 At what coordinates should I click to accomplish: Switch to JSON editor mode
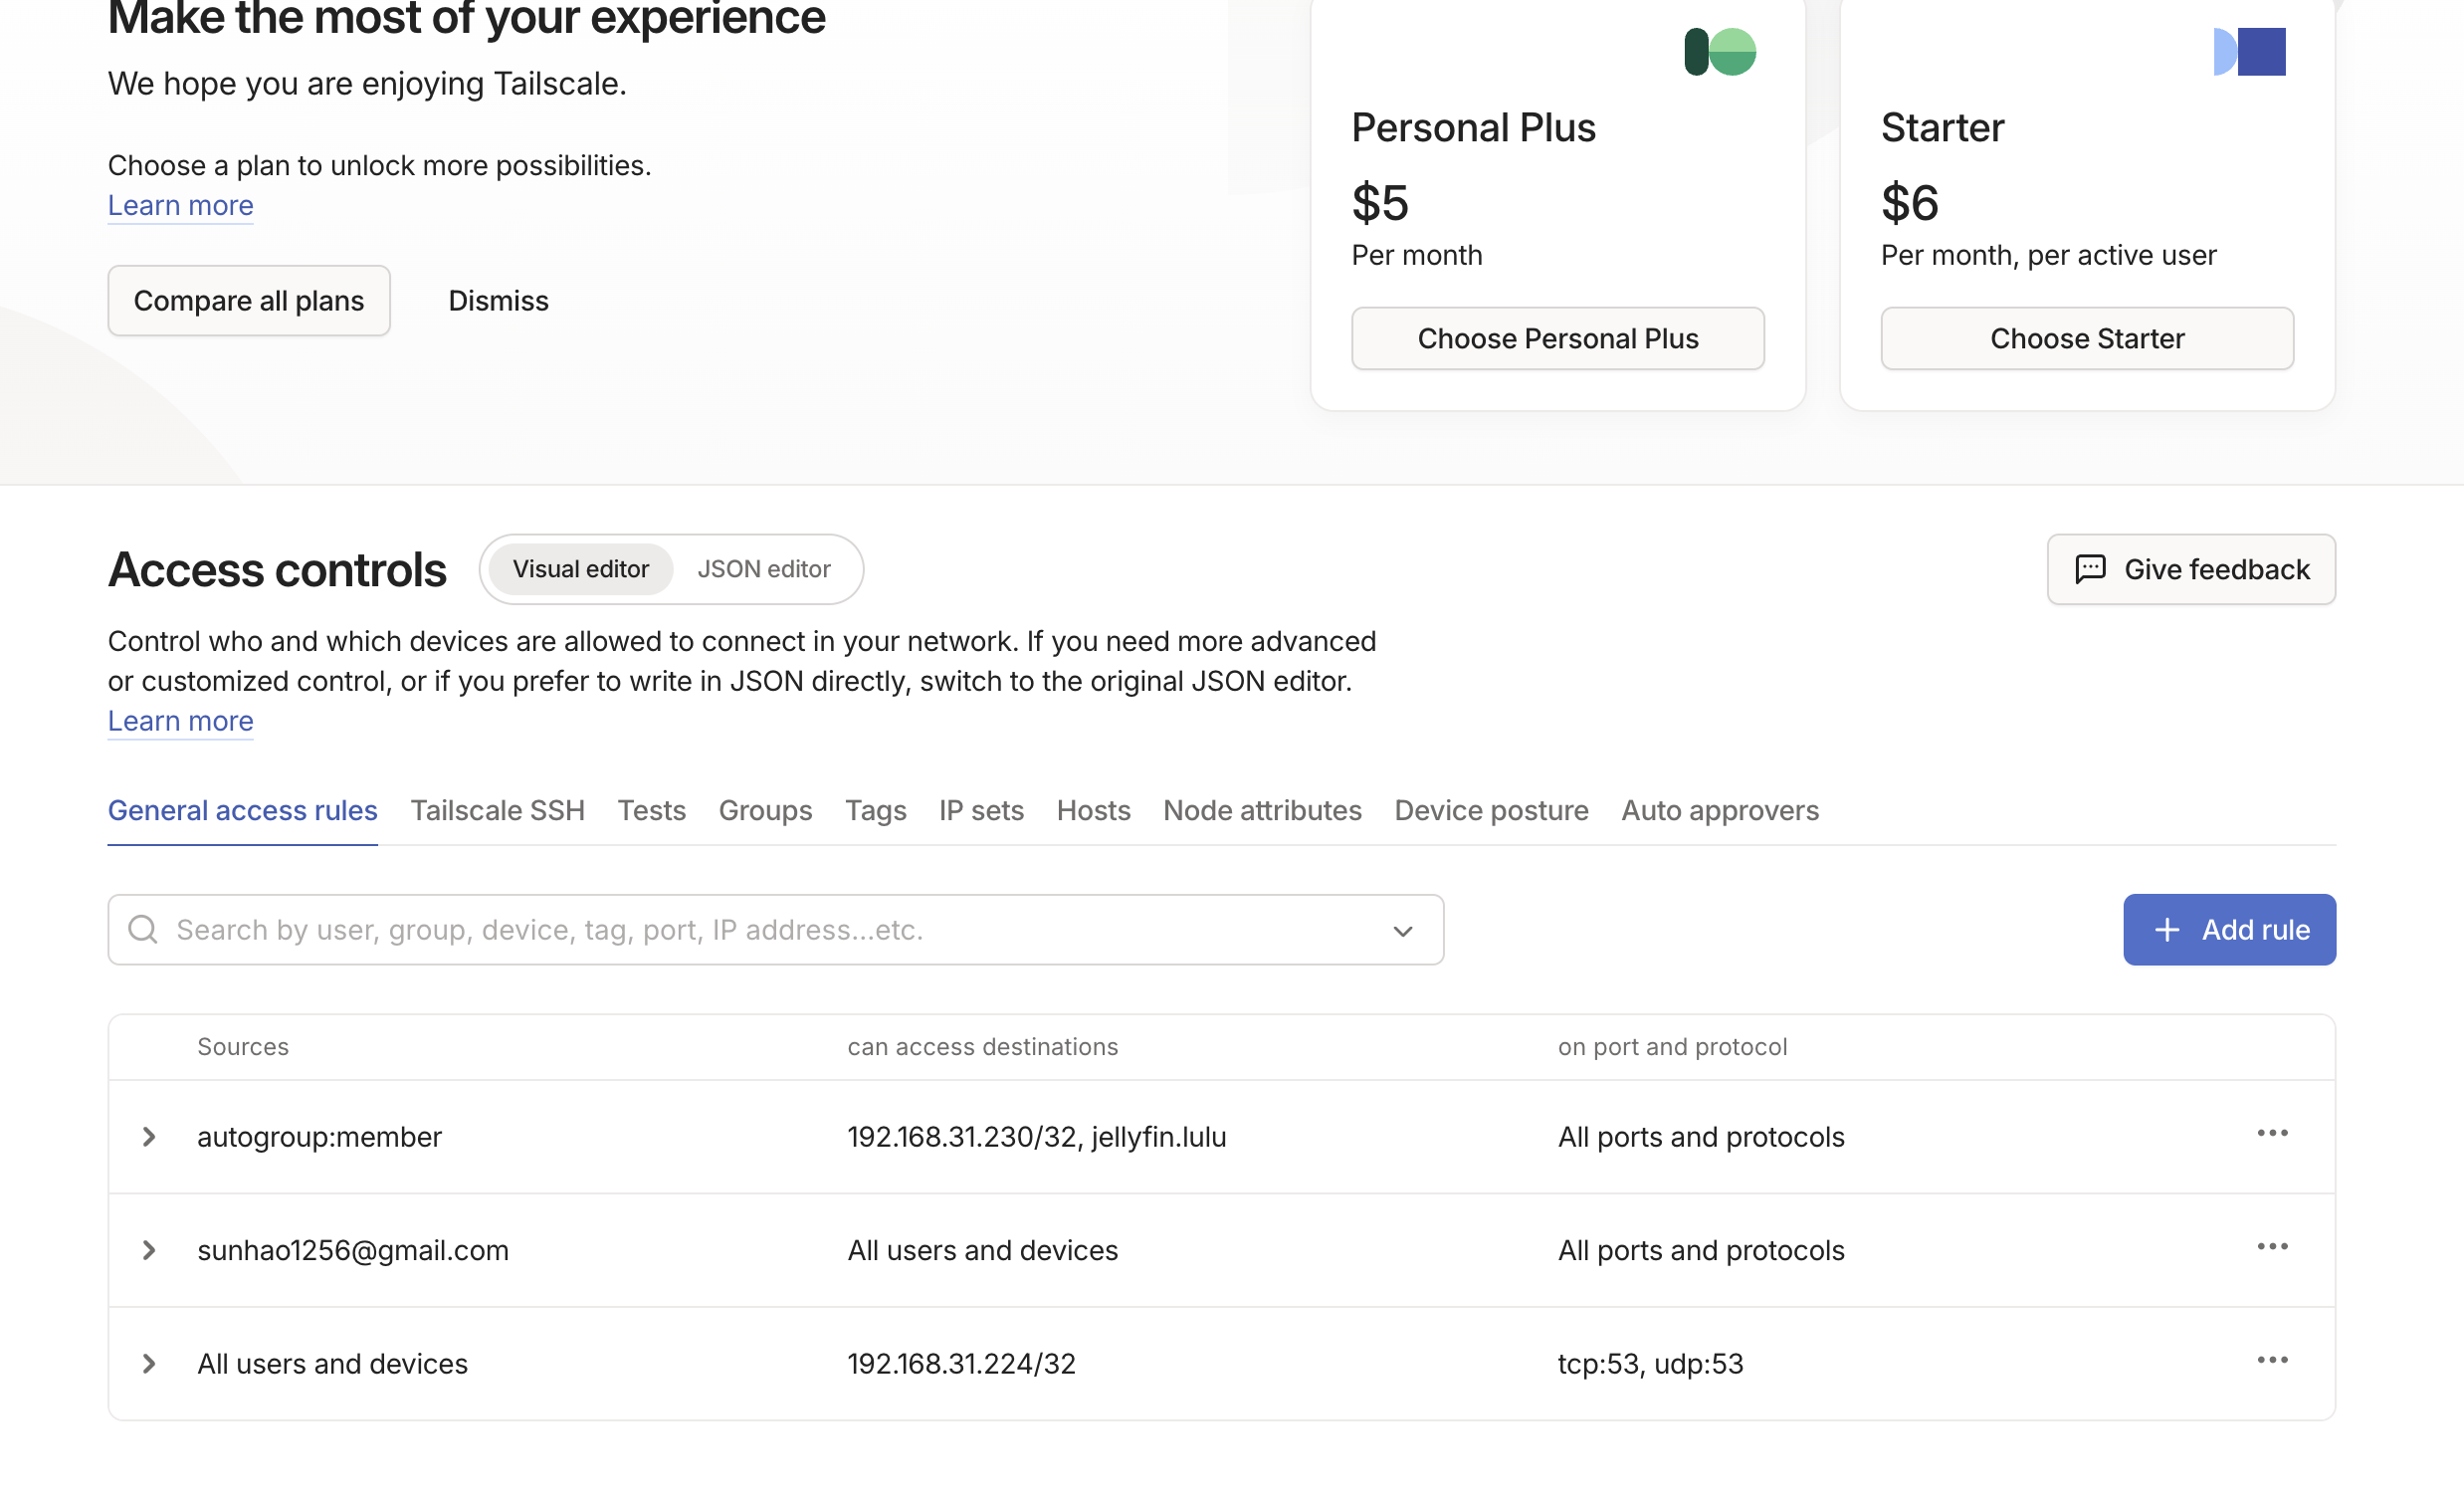(764, 569)
